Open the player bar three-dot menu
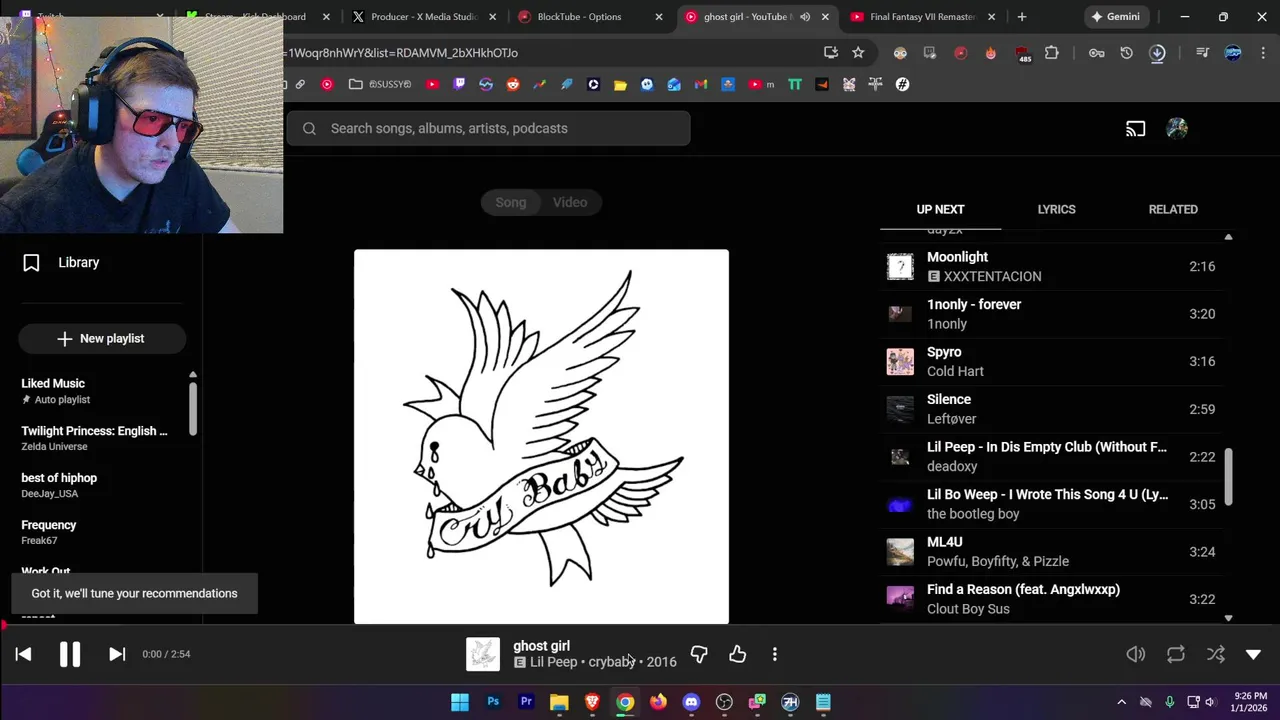1280x720 pixels. (775, 654)
